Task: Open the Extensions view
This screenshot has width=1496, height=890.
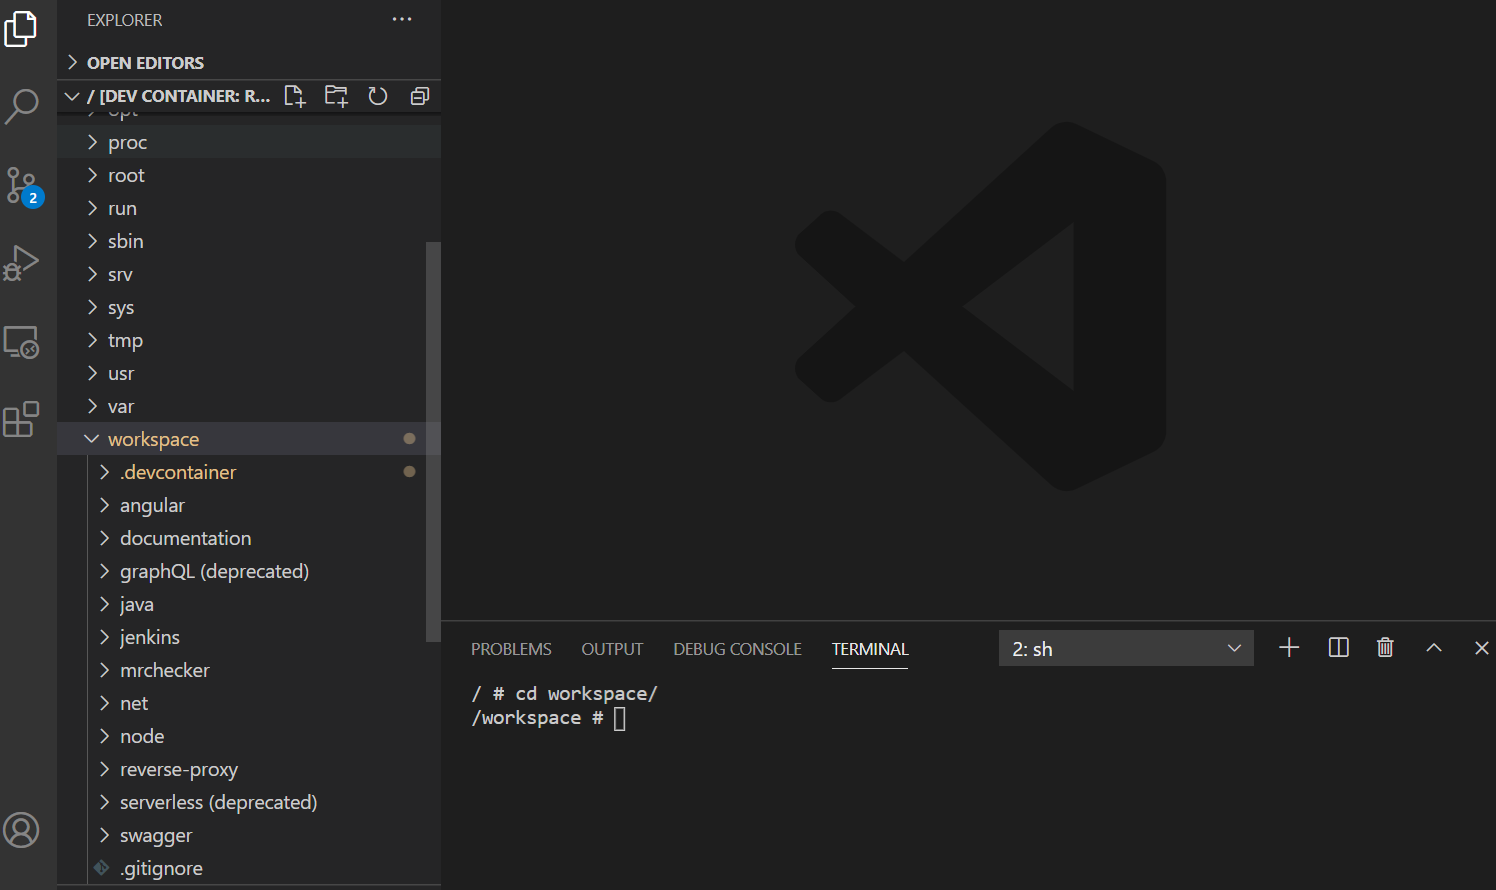Action: [22, 420]
